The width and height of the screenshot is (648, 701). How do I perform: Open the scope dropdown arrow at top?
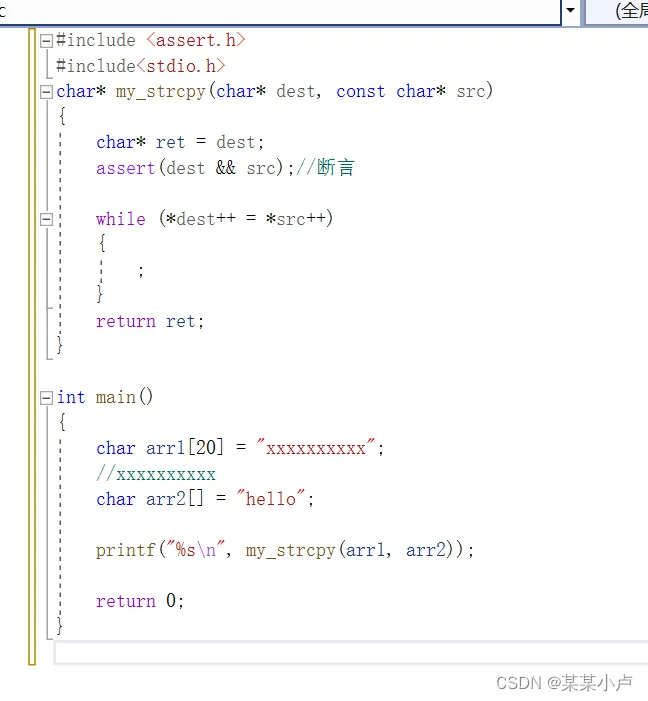tap(571, 10)
